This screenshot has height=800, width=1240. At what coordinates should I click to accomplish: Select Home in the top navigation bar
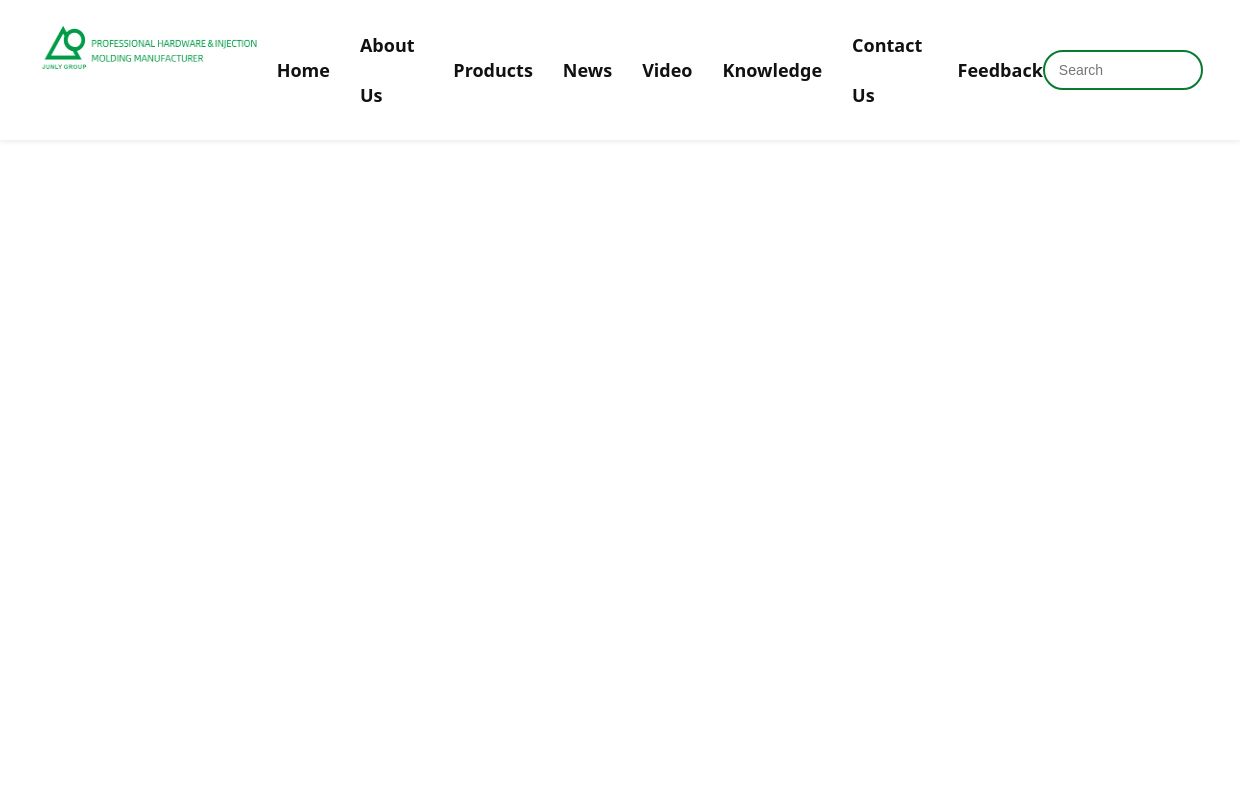pos(303,70)
